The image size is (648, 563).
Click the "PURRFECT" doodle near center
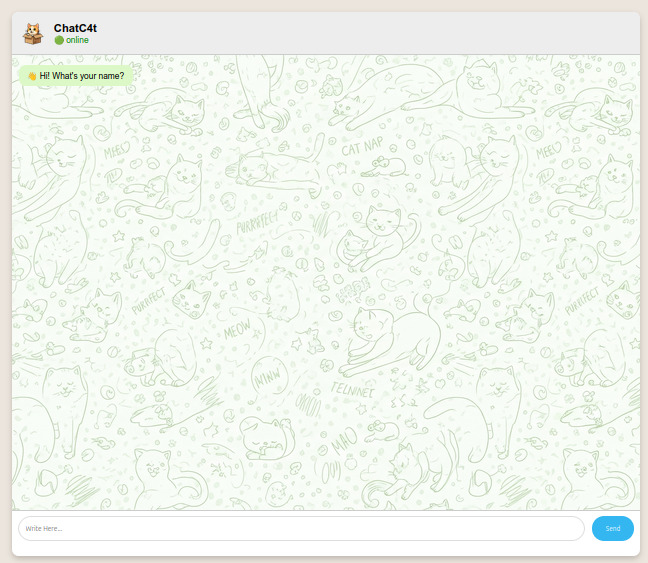257,220
